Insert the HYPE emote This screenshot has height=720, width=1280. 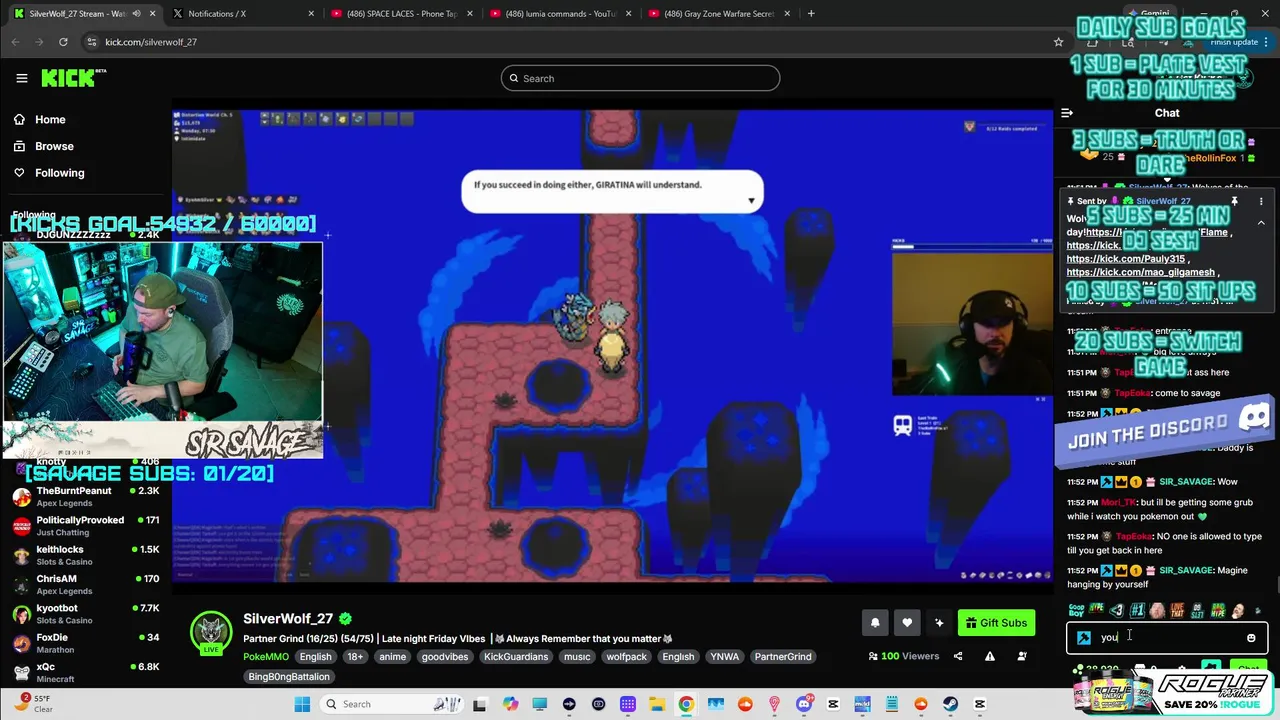[x=1097, y=610]
